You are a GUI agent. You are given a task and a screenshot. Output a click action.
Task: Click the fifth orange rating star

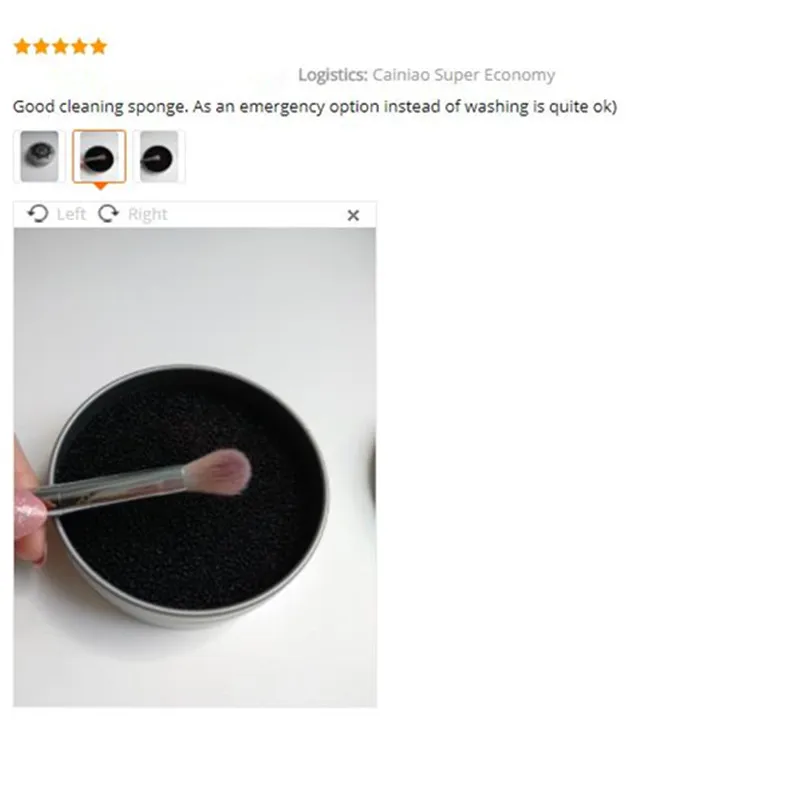[98, 46]
